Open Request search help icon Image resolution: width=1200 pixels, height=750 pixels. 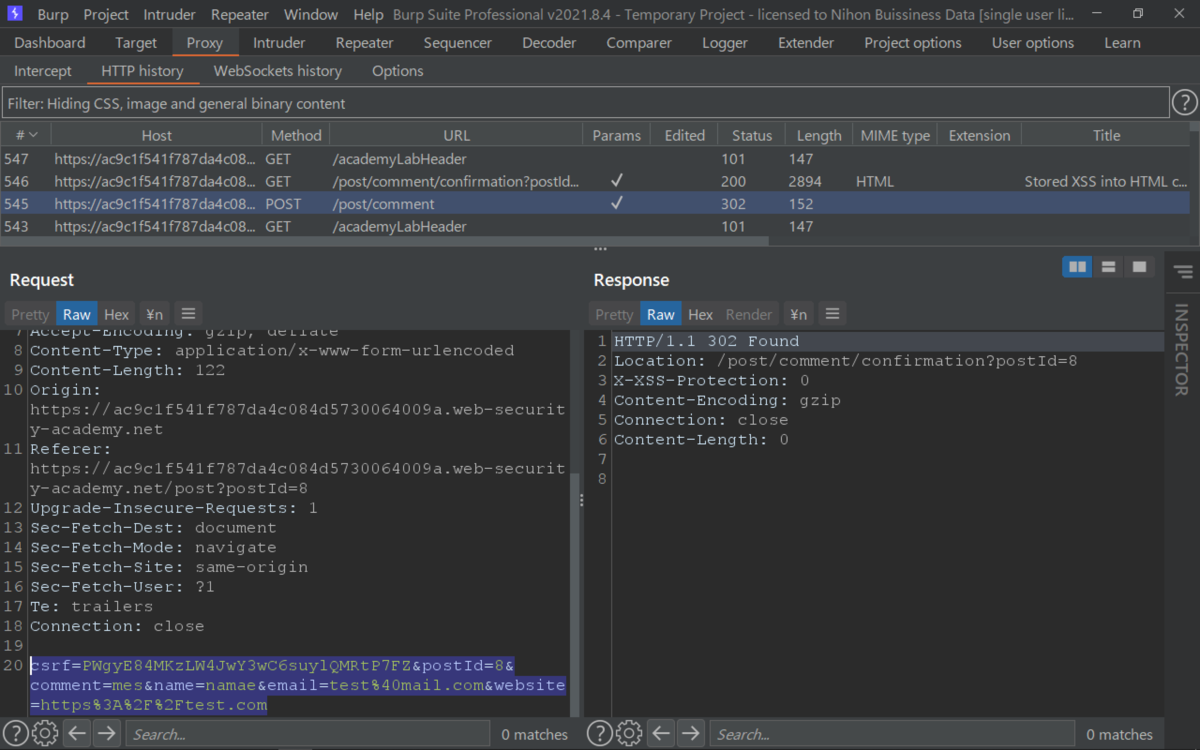[x=14, y=733]
